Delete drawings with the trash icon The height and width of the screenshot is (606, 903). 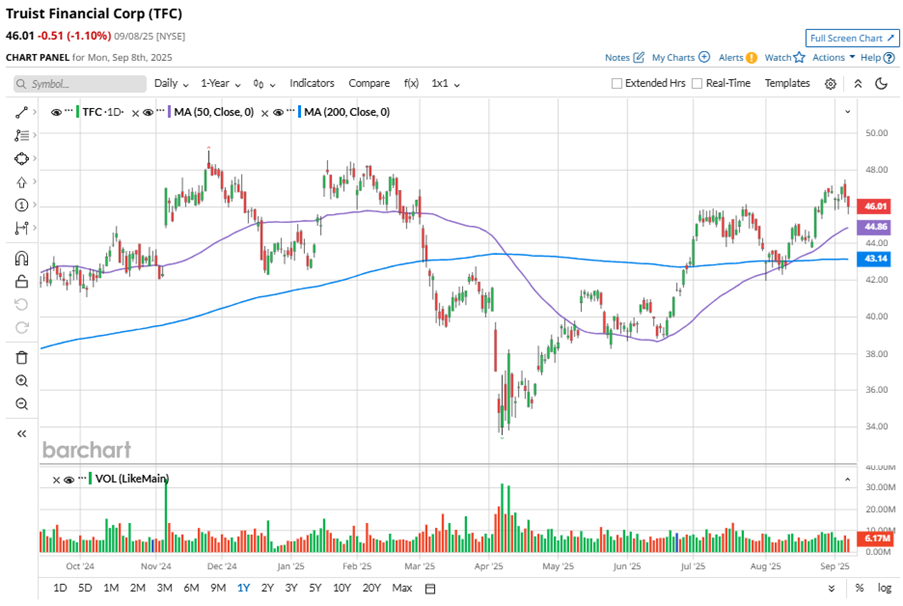tap(21, 358)
